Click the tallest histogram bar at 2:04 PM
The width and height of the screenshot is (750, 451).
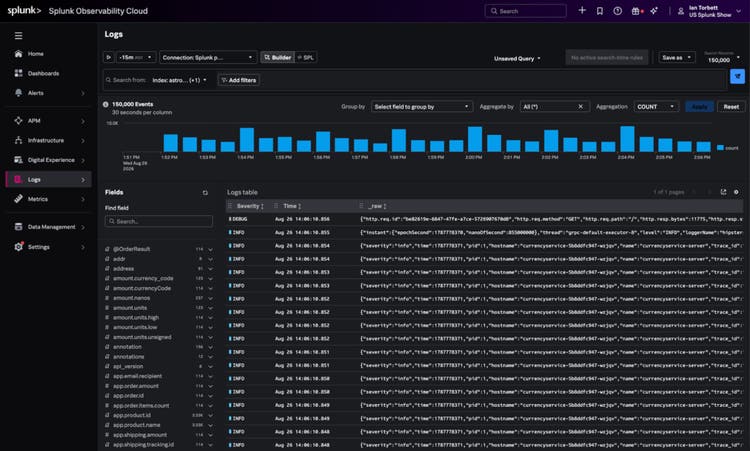(x=627, y=139)
